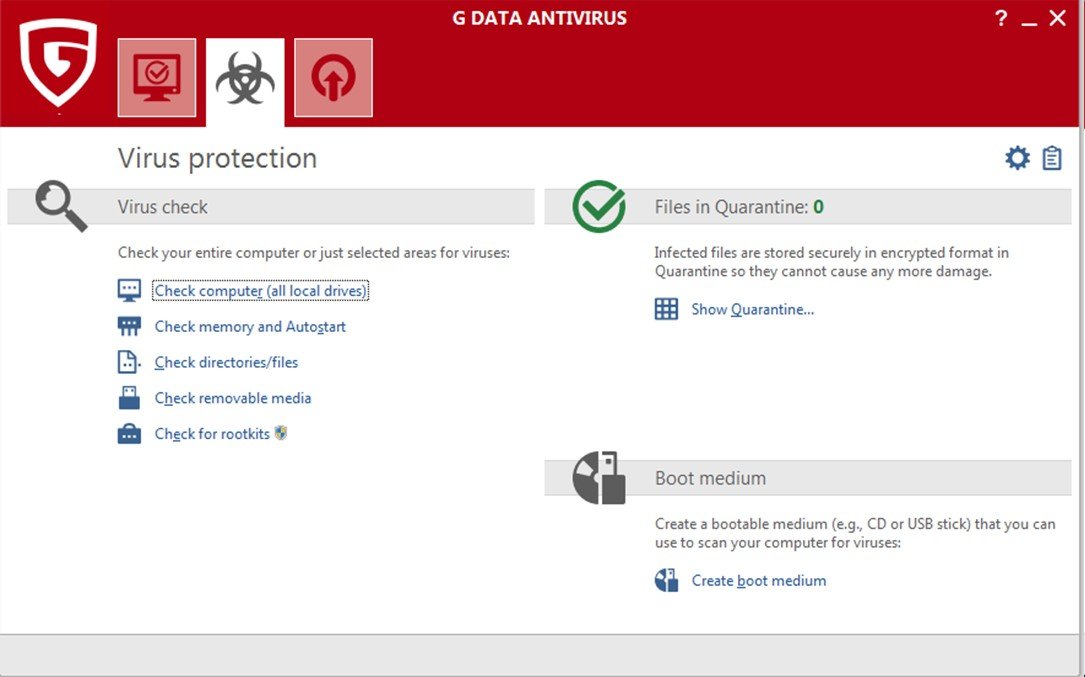
Task: Click the magnifier Virus check icon
Action: [x=61, y=206]
